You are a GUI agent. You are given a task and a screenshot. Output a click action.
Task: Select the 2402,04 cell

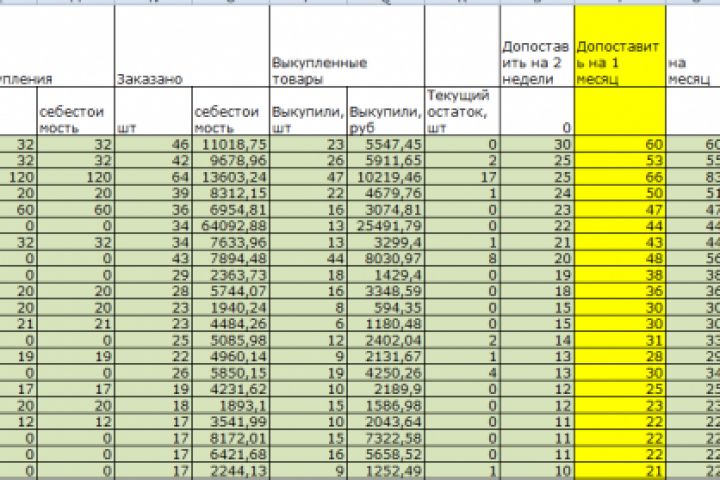[x=386, y=340]
